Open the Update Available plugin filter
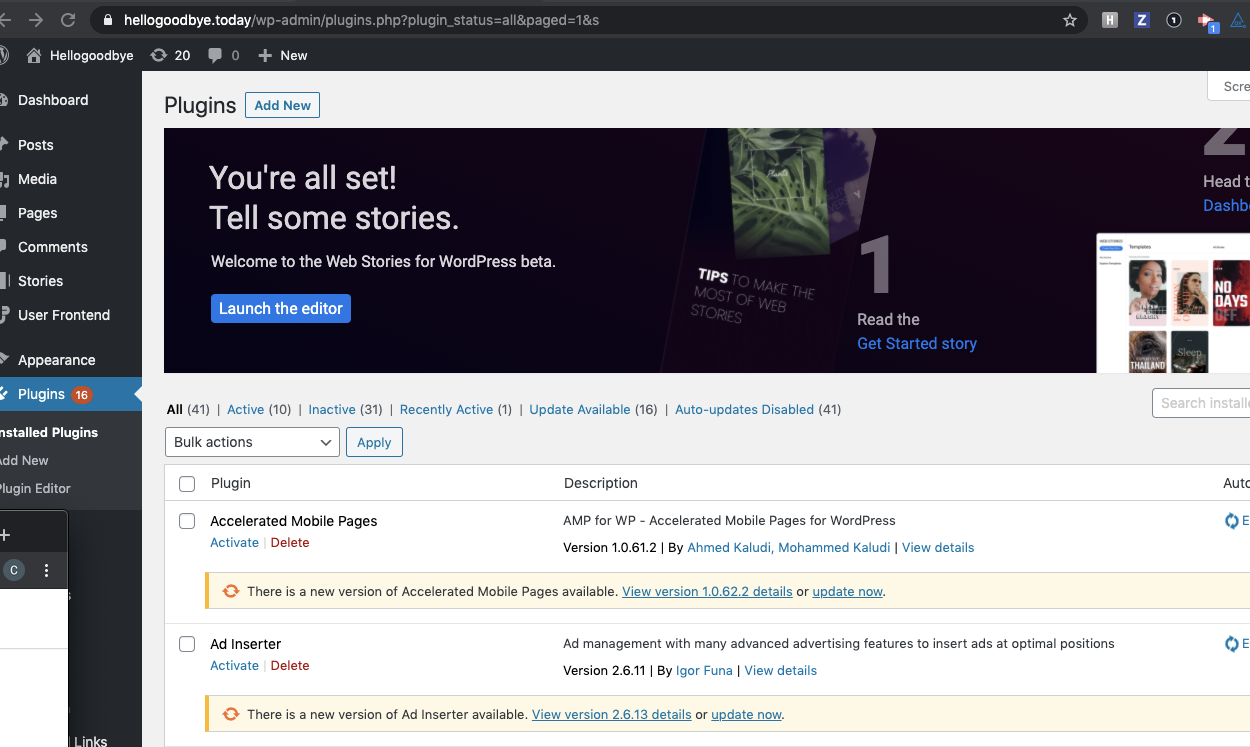Viewport: 1250px width, 747px height. tap(580, 409)
